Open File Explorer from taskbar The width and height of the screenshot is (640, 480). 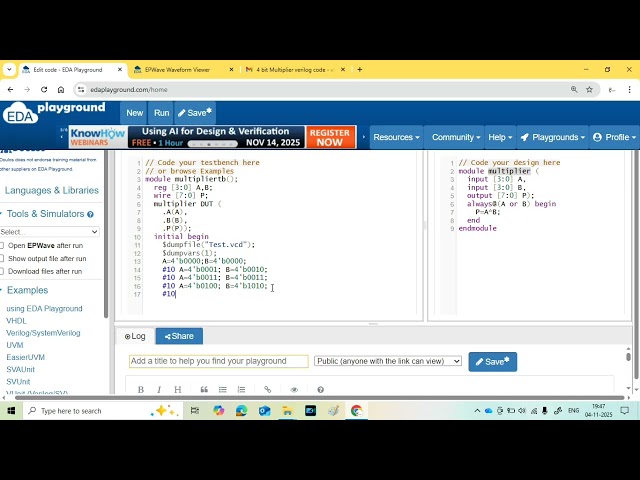point(287,411)
